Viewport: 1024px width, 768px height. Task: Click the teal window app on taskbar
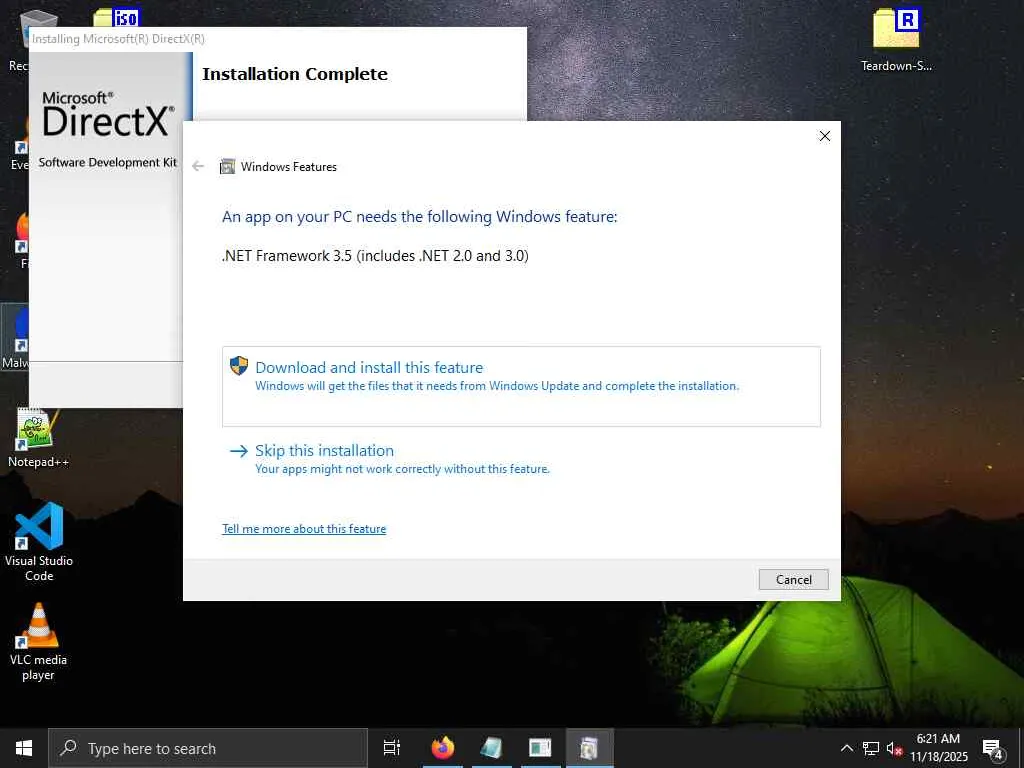540,748
